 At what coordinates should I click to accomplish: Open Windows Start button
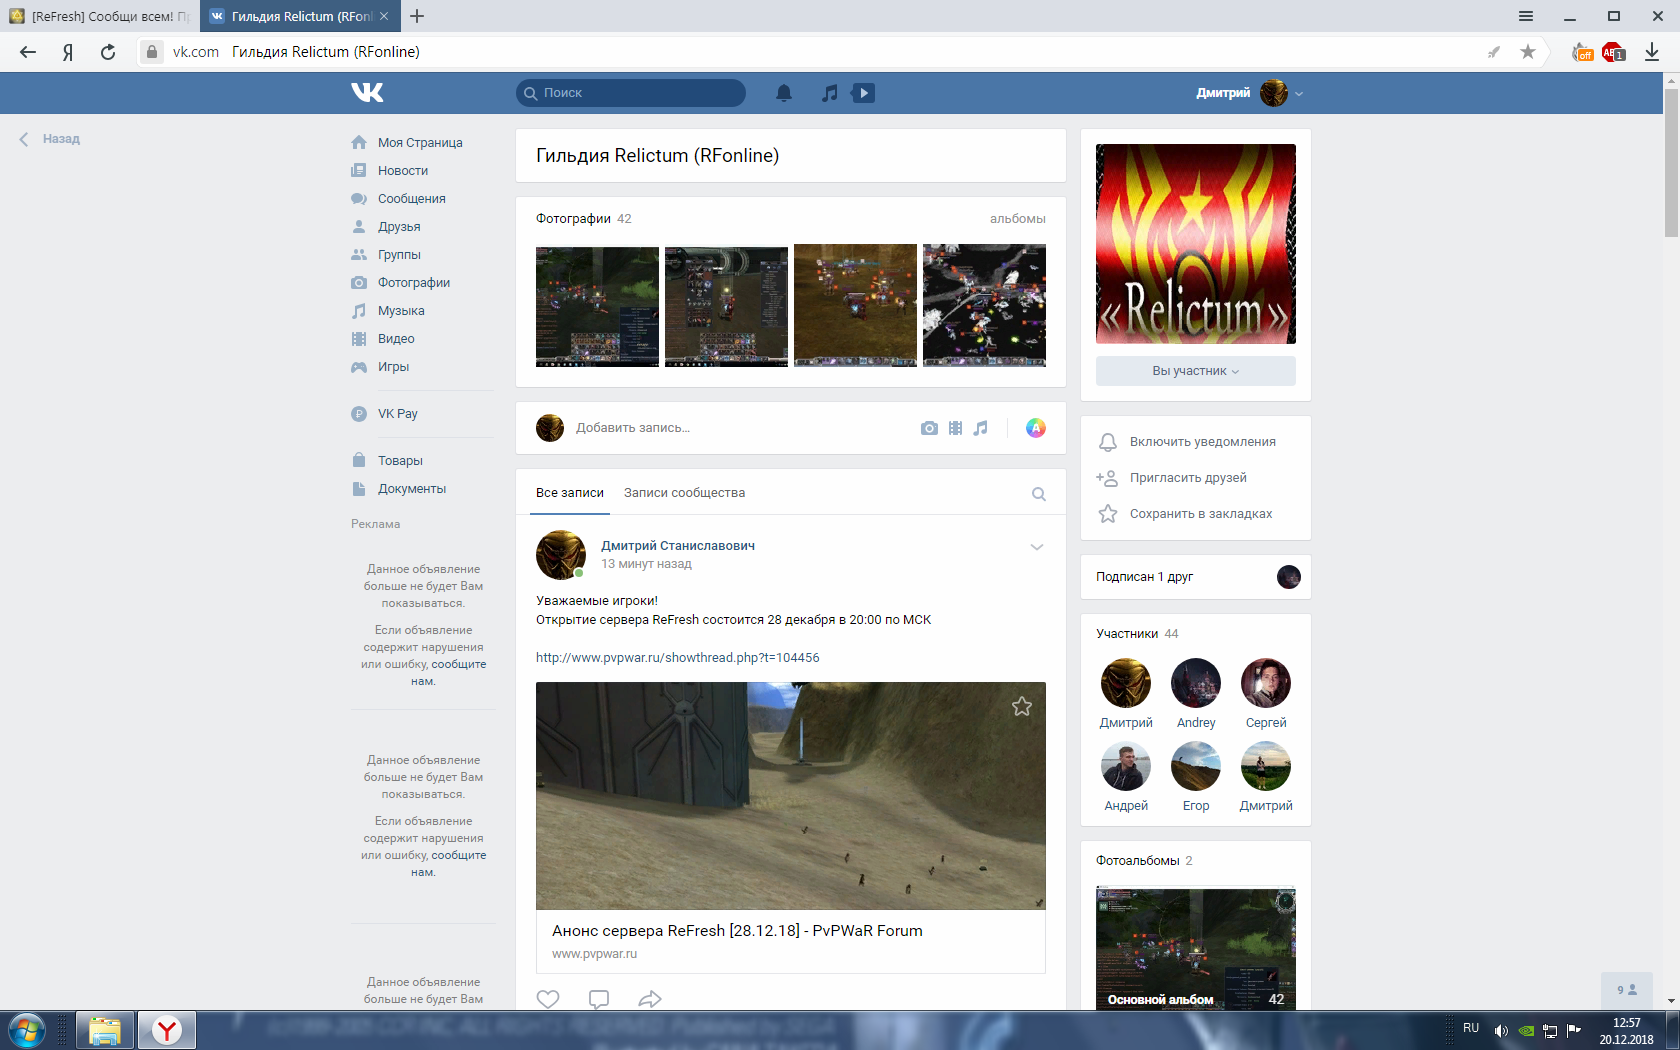coord(27,1030)
